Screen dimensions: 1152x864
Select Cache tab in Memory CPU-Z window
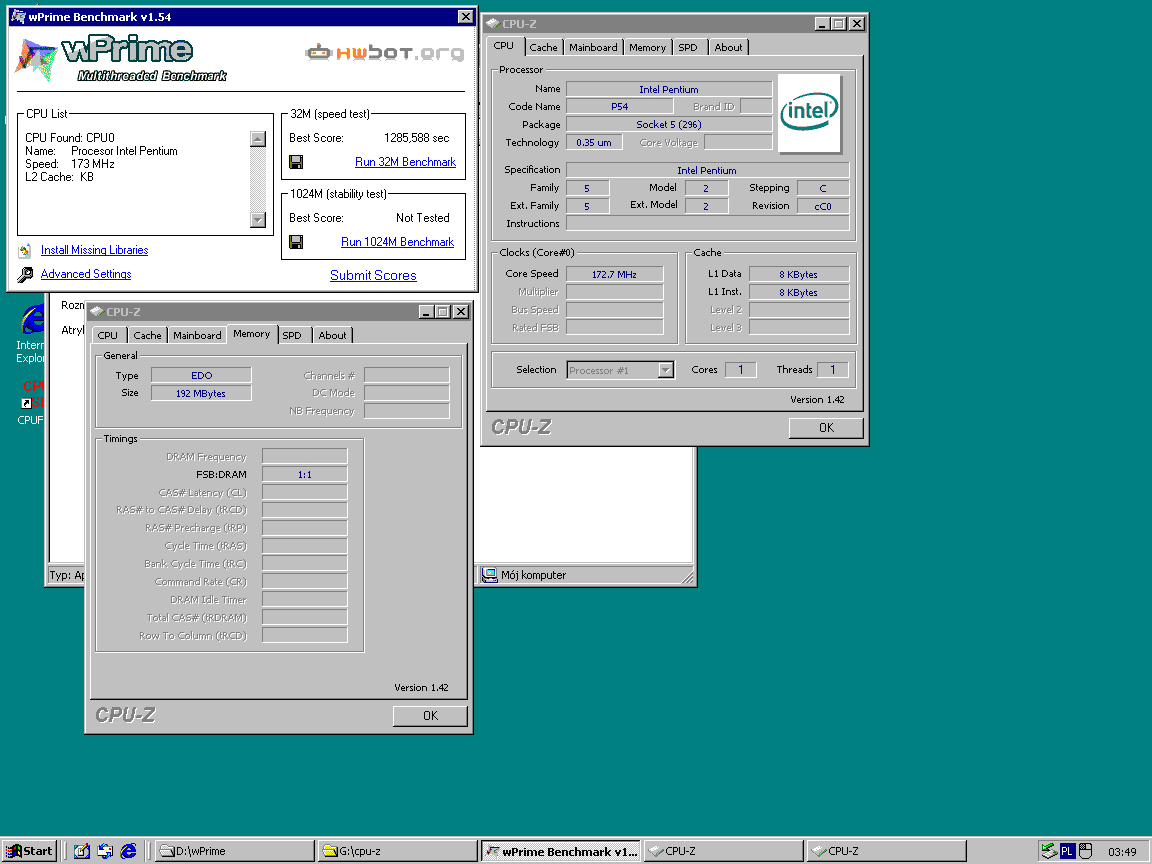click(x=148, y=335)
